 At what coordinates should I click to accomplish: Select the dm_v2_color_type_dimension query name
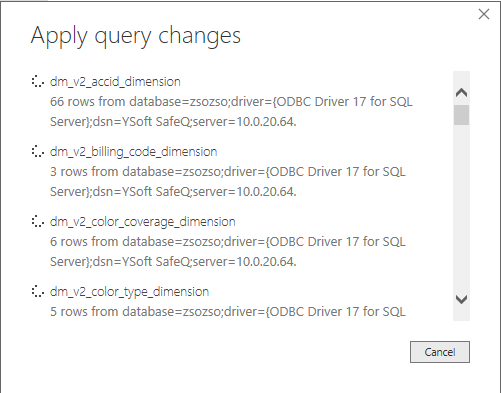click(129, 292)
